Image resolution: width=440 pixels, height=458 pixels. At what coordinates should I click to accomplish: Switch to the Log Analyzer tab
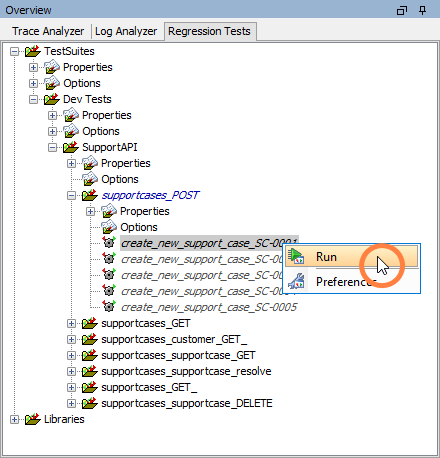[126, 31]
